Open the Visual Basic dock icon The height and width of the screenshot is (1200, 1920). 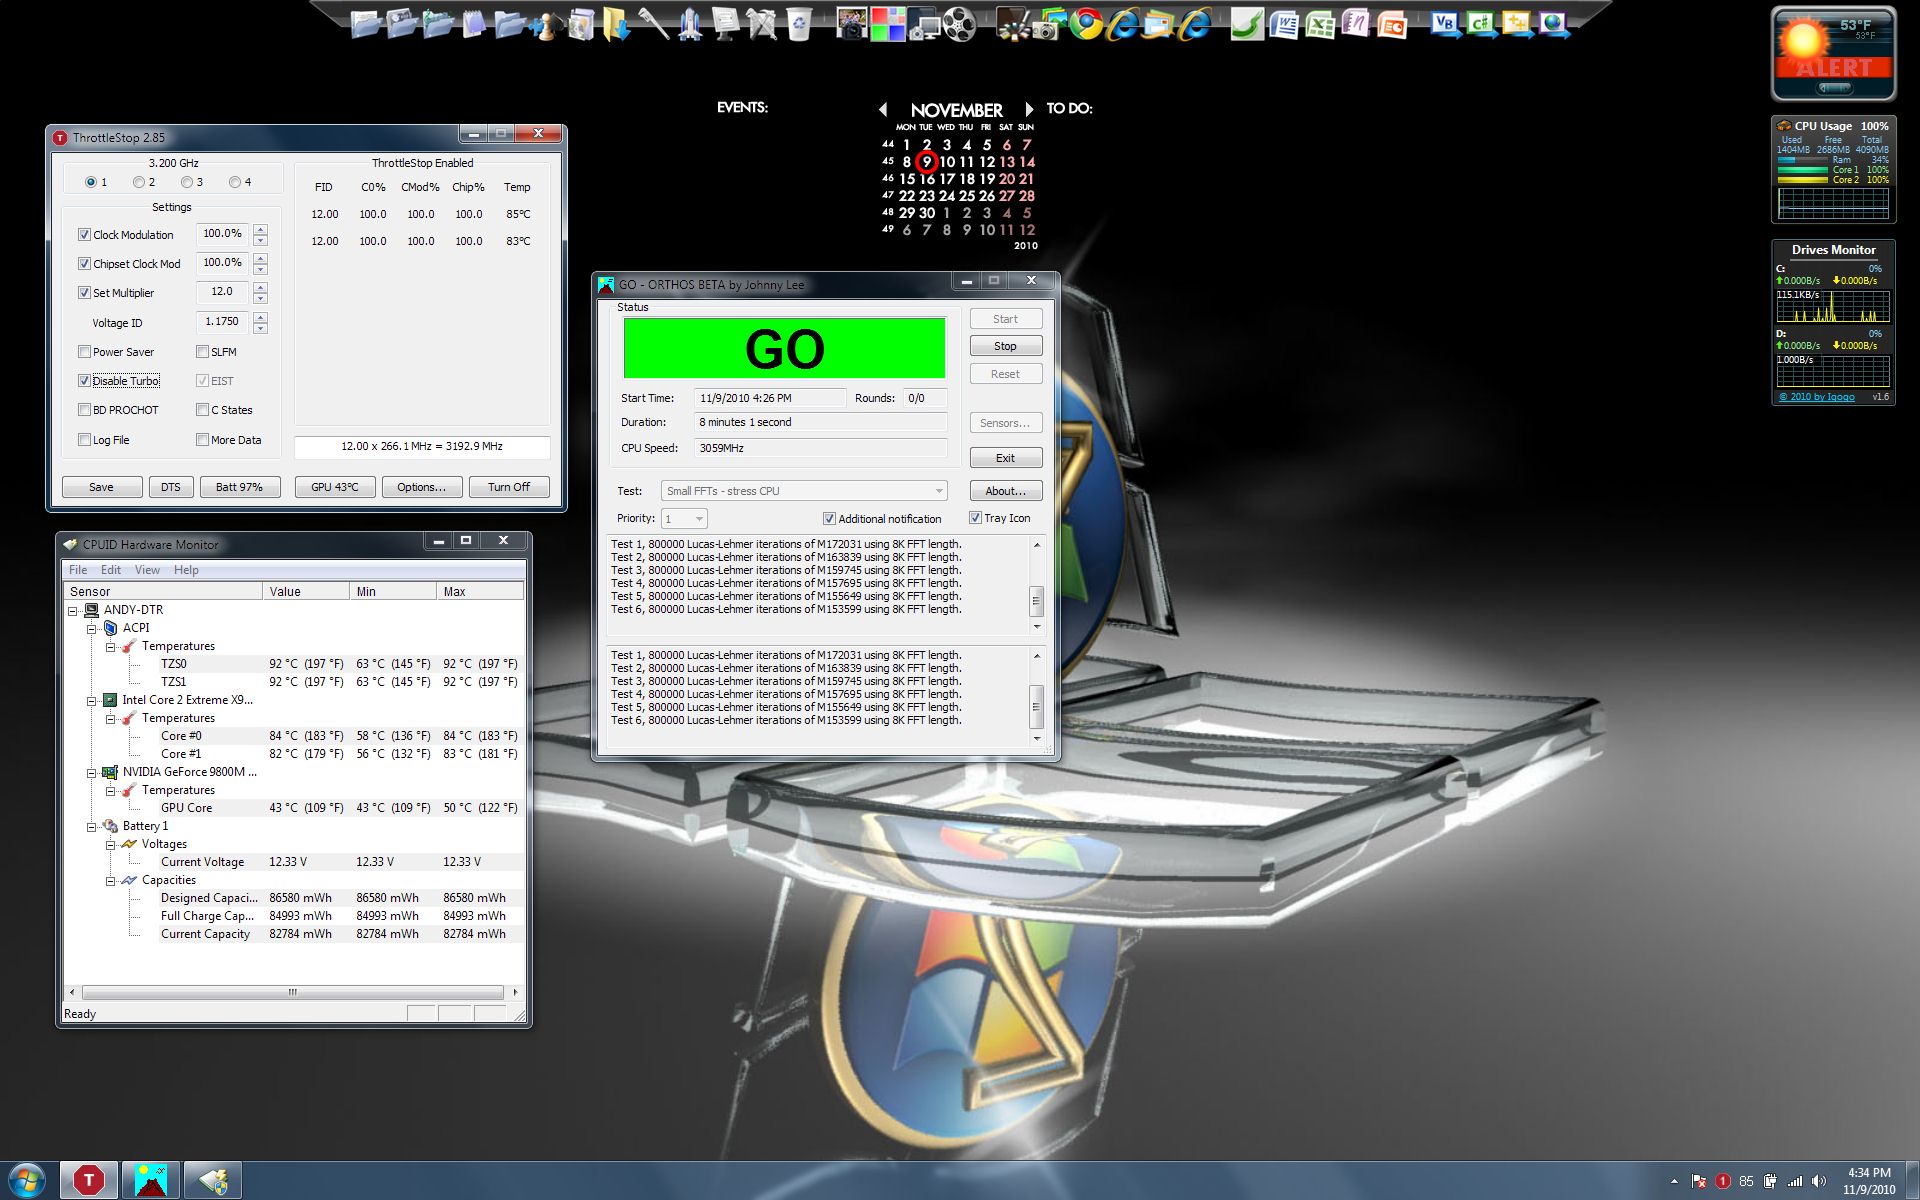(x=1445, y=24)
